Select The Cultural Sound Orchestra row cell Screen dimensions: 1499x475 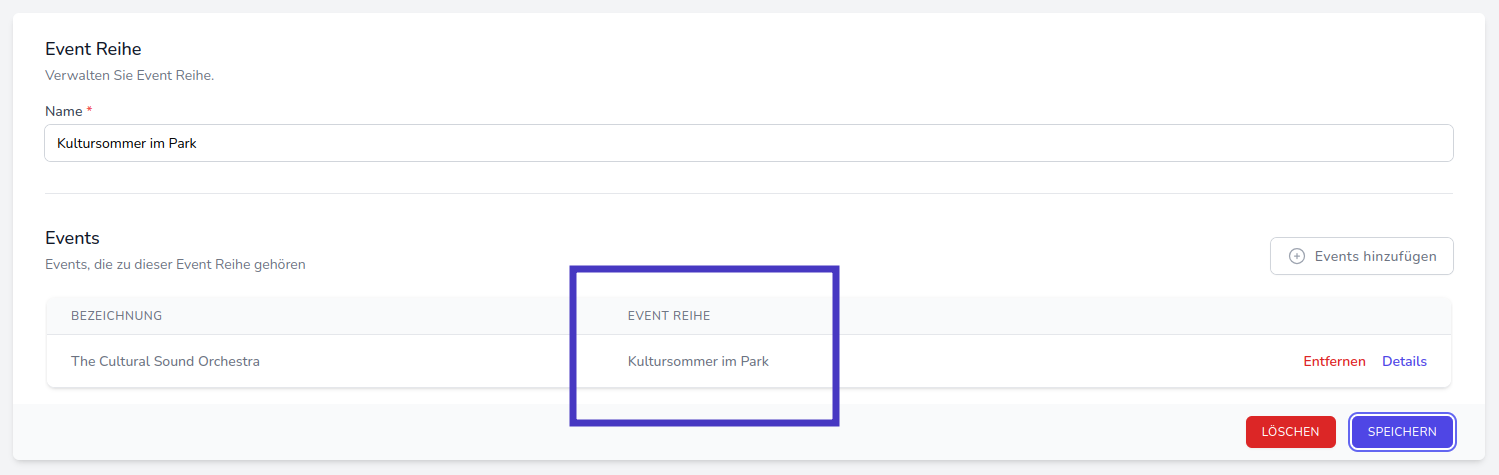click(x=165, y=361)
